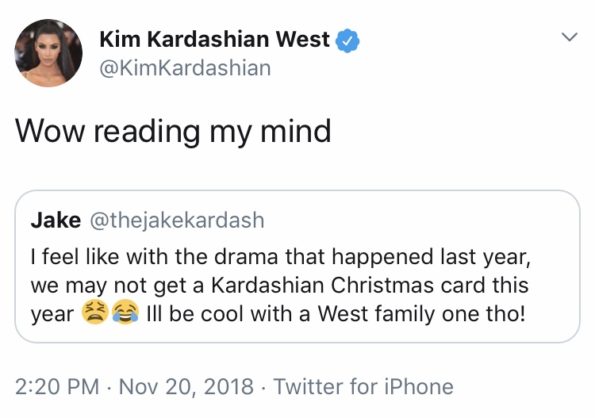Open the quoted tweet card from Jake
595x418 pixels.
tap(297, 266)
